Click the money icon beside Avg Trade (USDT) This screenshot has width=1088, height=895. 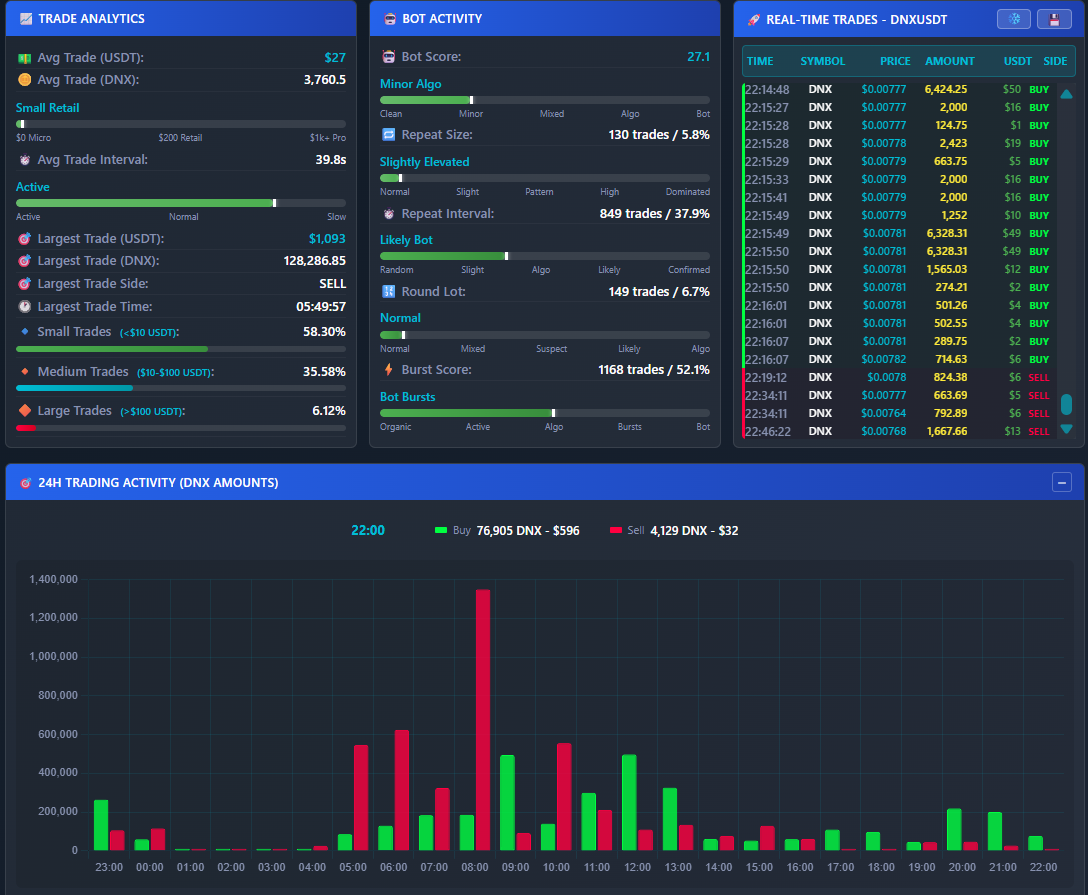point(24,58)
